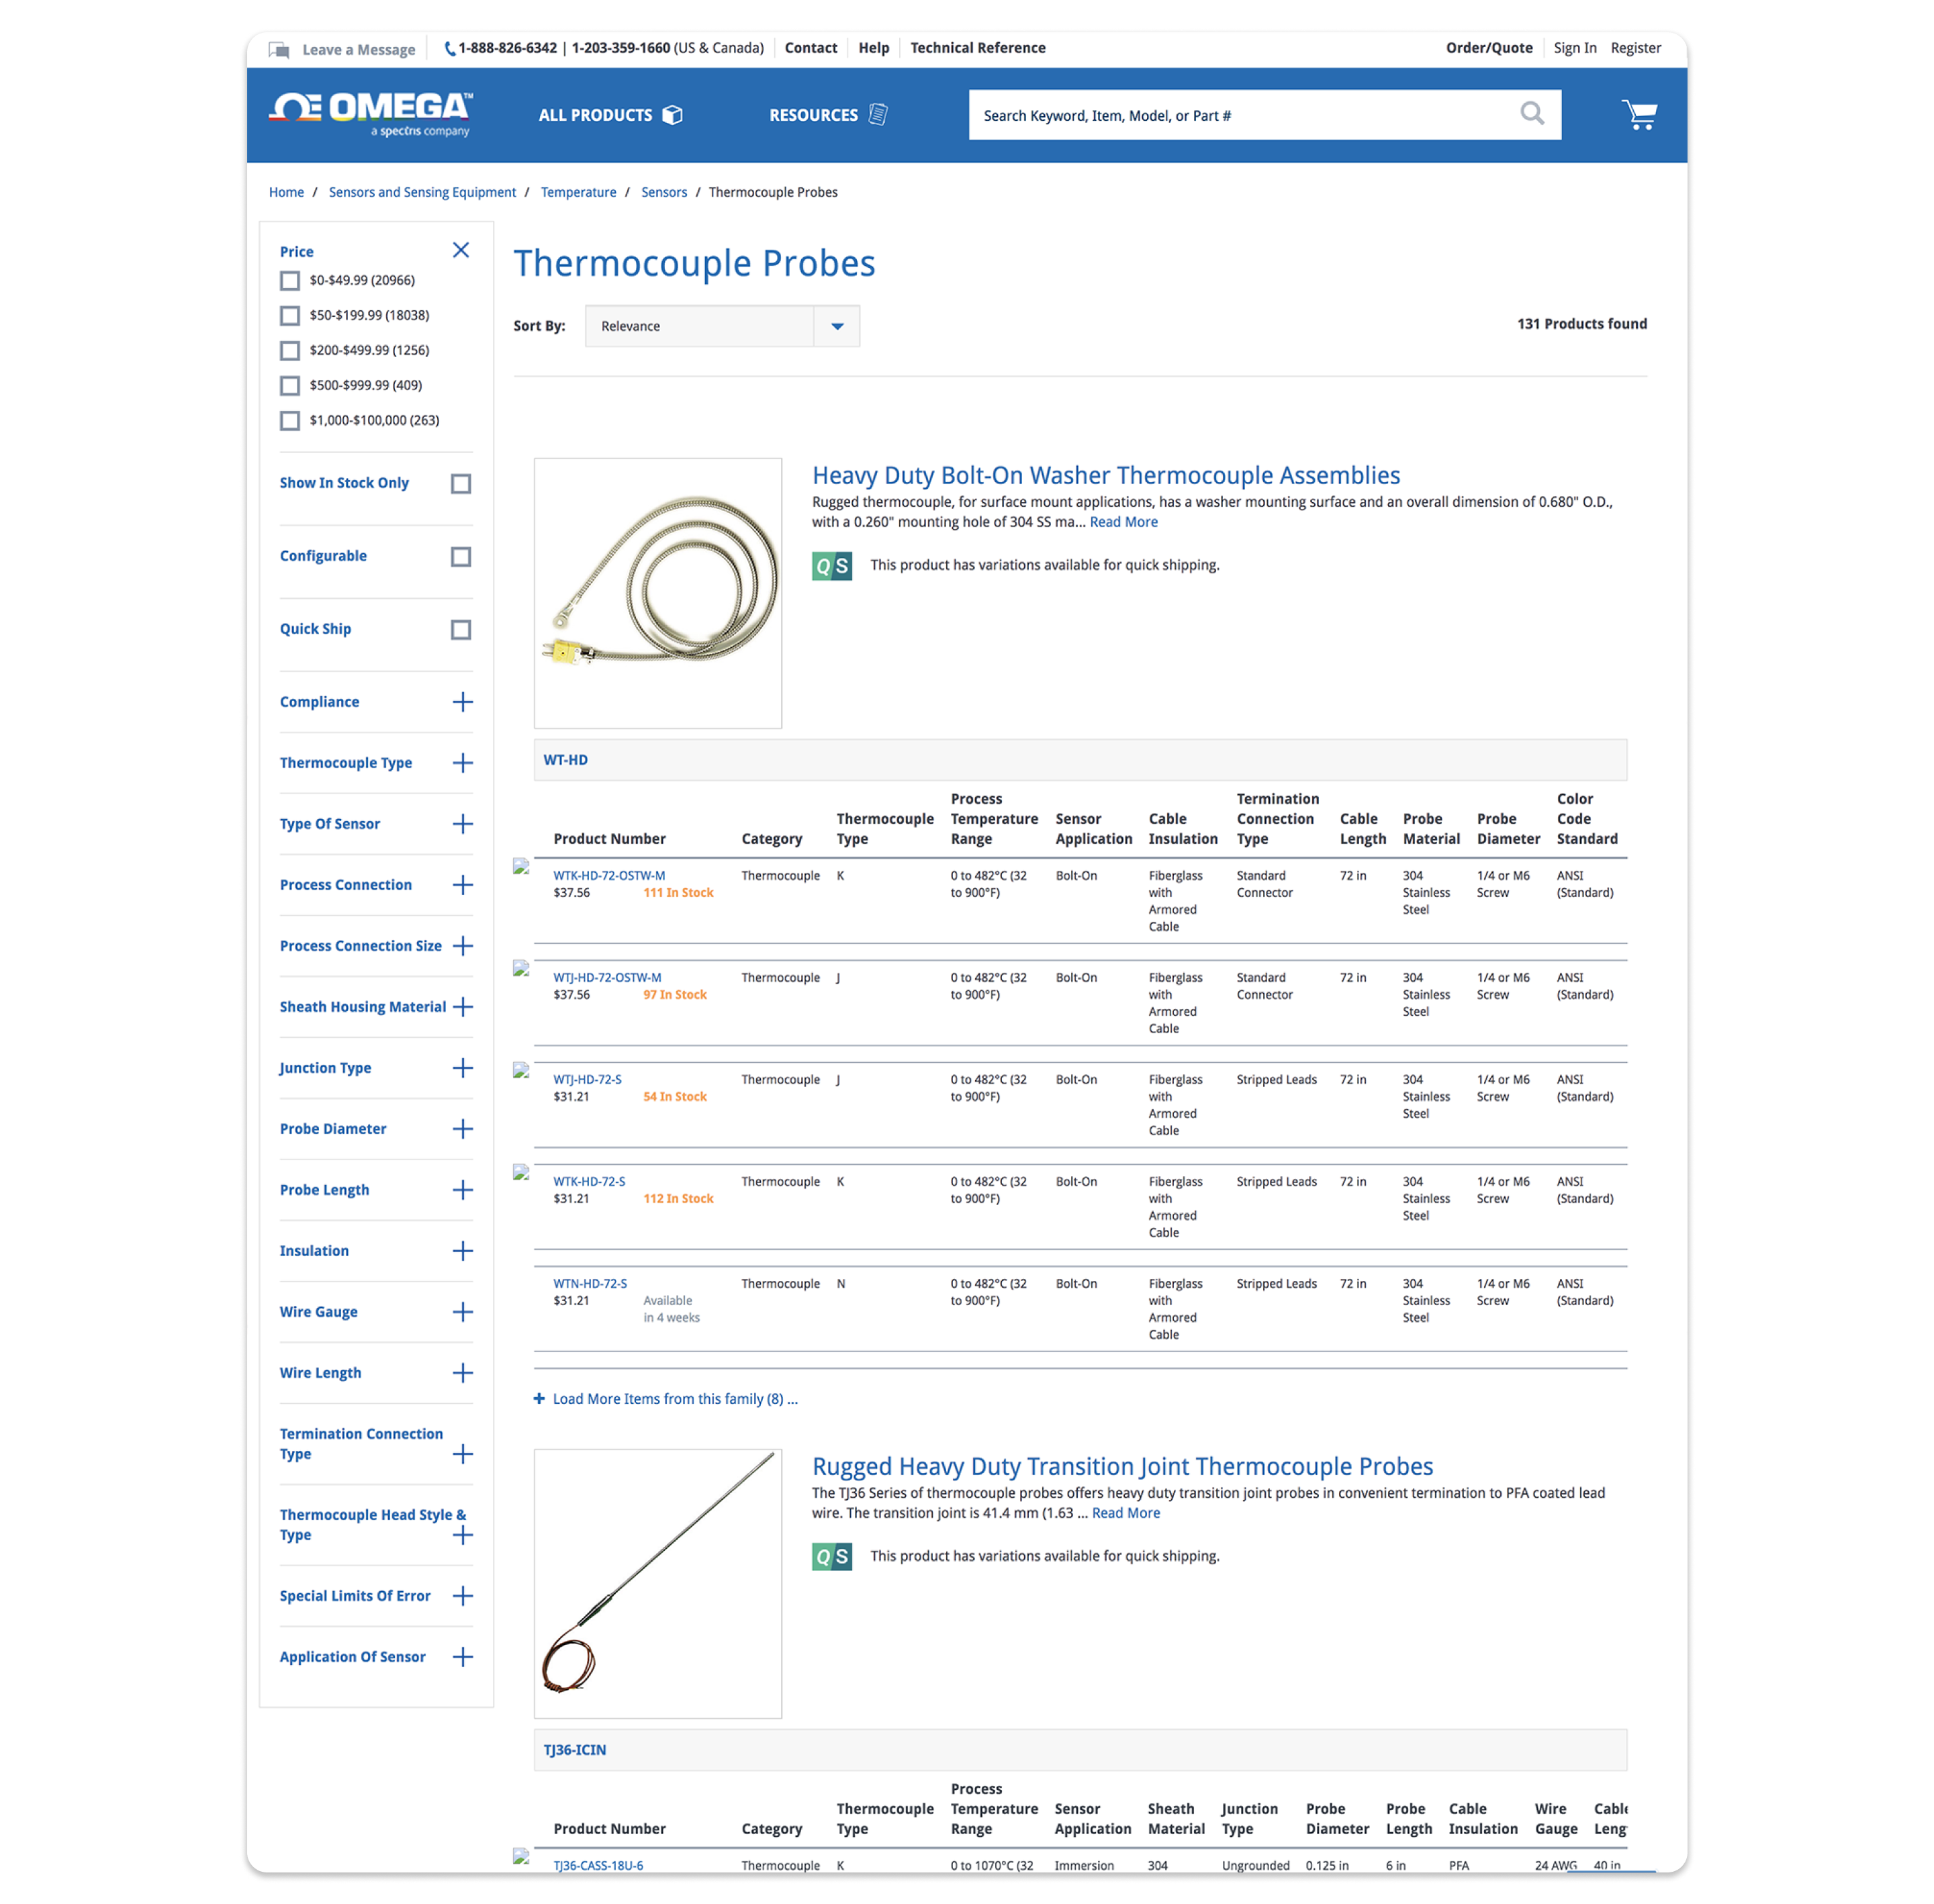Click the Leave a Message chat icon
The image size is (1934, 1904).
(x=280, y=49)
